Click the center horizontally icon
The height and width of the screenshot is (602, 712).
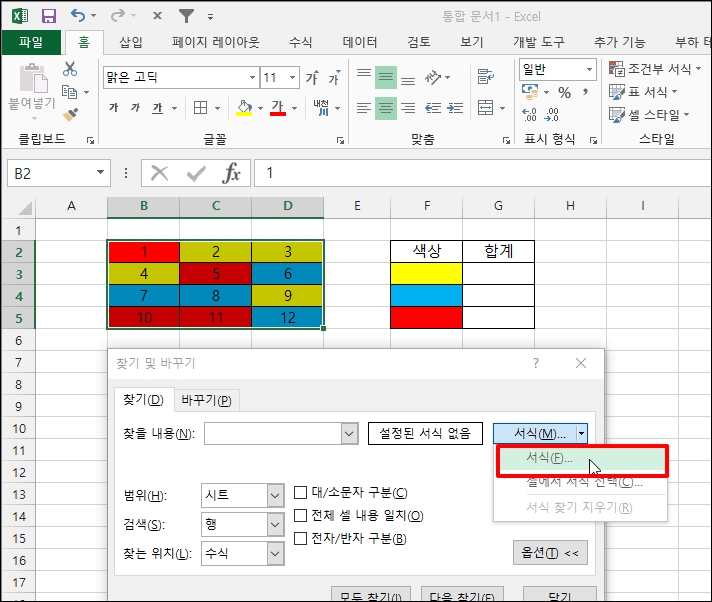click(x=386, y=108)
